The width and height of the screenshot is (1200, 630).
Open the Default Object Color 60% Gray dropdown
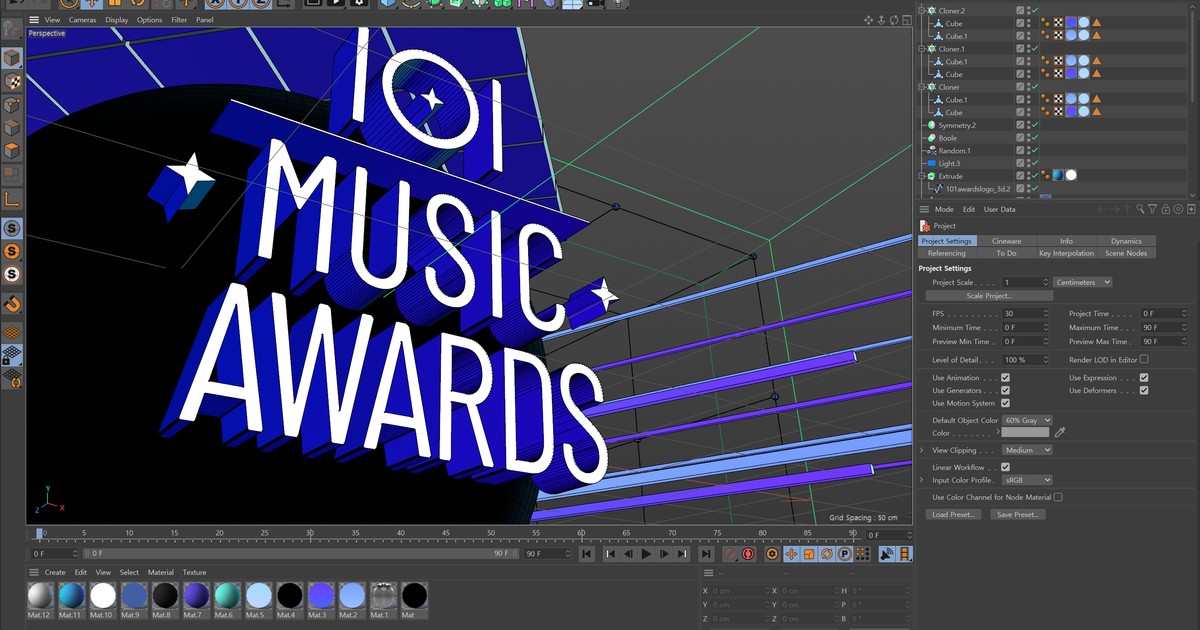(x=1026, y=420)
